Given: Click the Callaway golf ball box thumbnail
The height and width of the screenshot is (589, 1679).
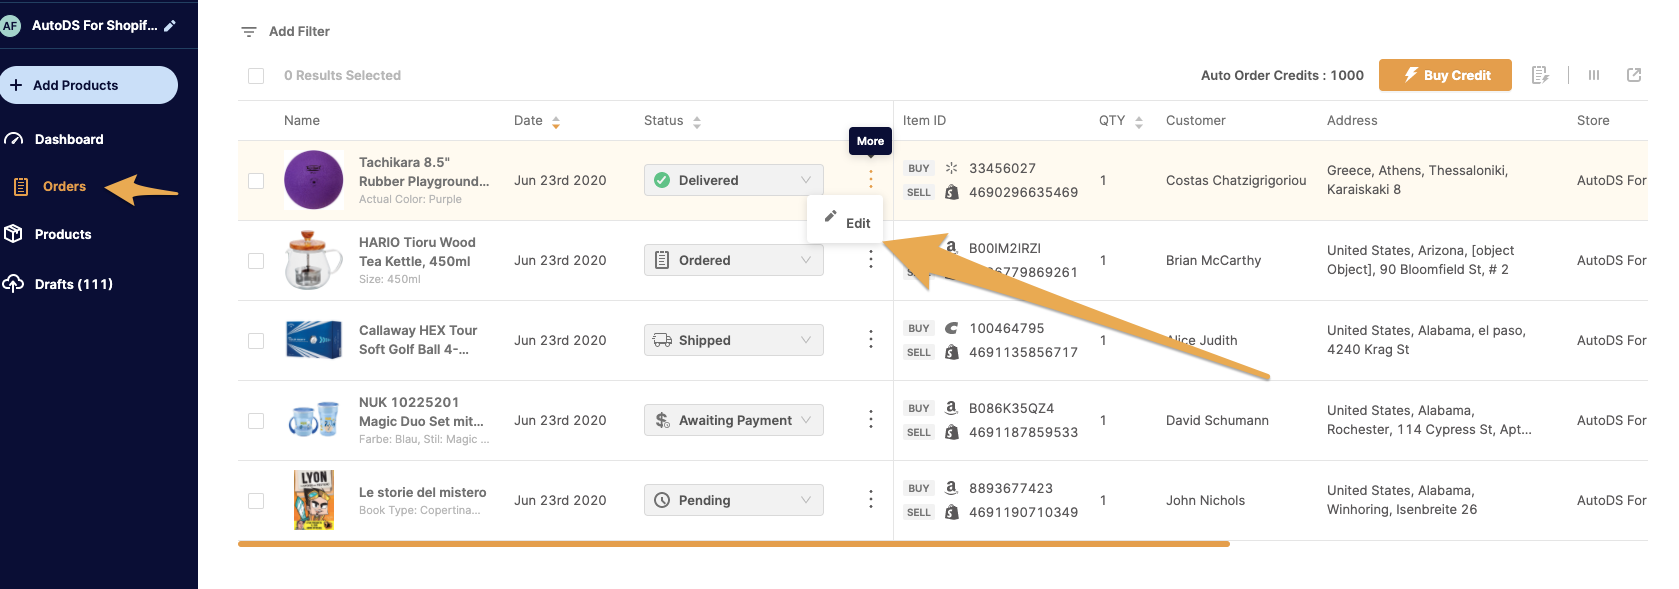Looking at the screenshot, I should tap(314, 340).
